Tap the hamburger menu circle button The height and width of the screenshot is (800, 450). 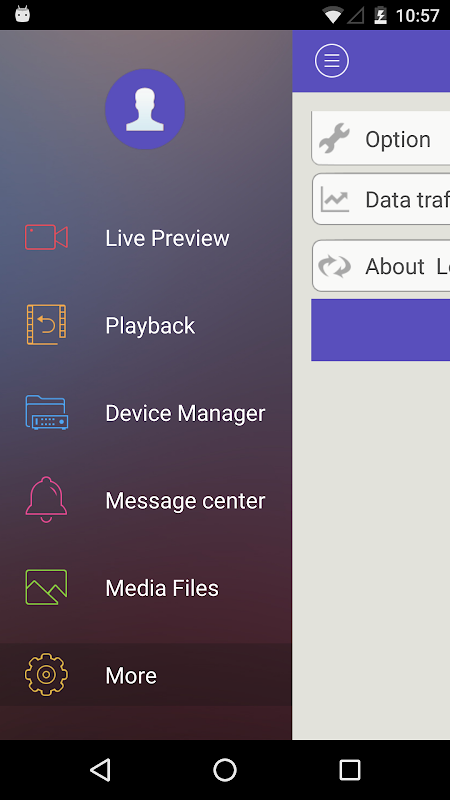pyautogui.click(x=332, y=61)
